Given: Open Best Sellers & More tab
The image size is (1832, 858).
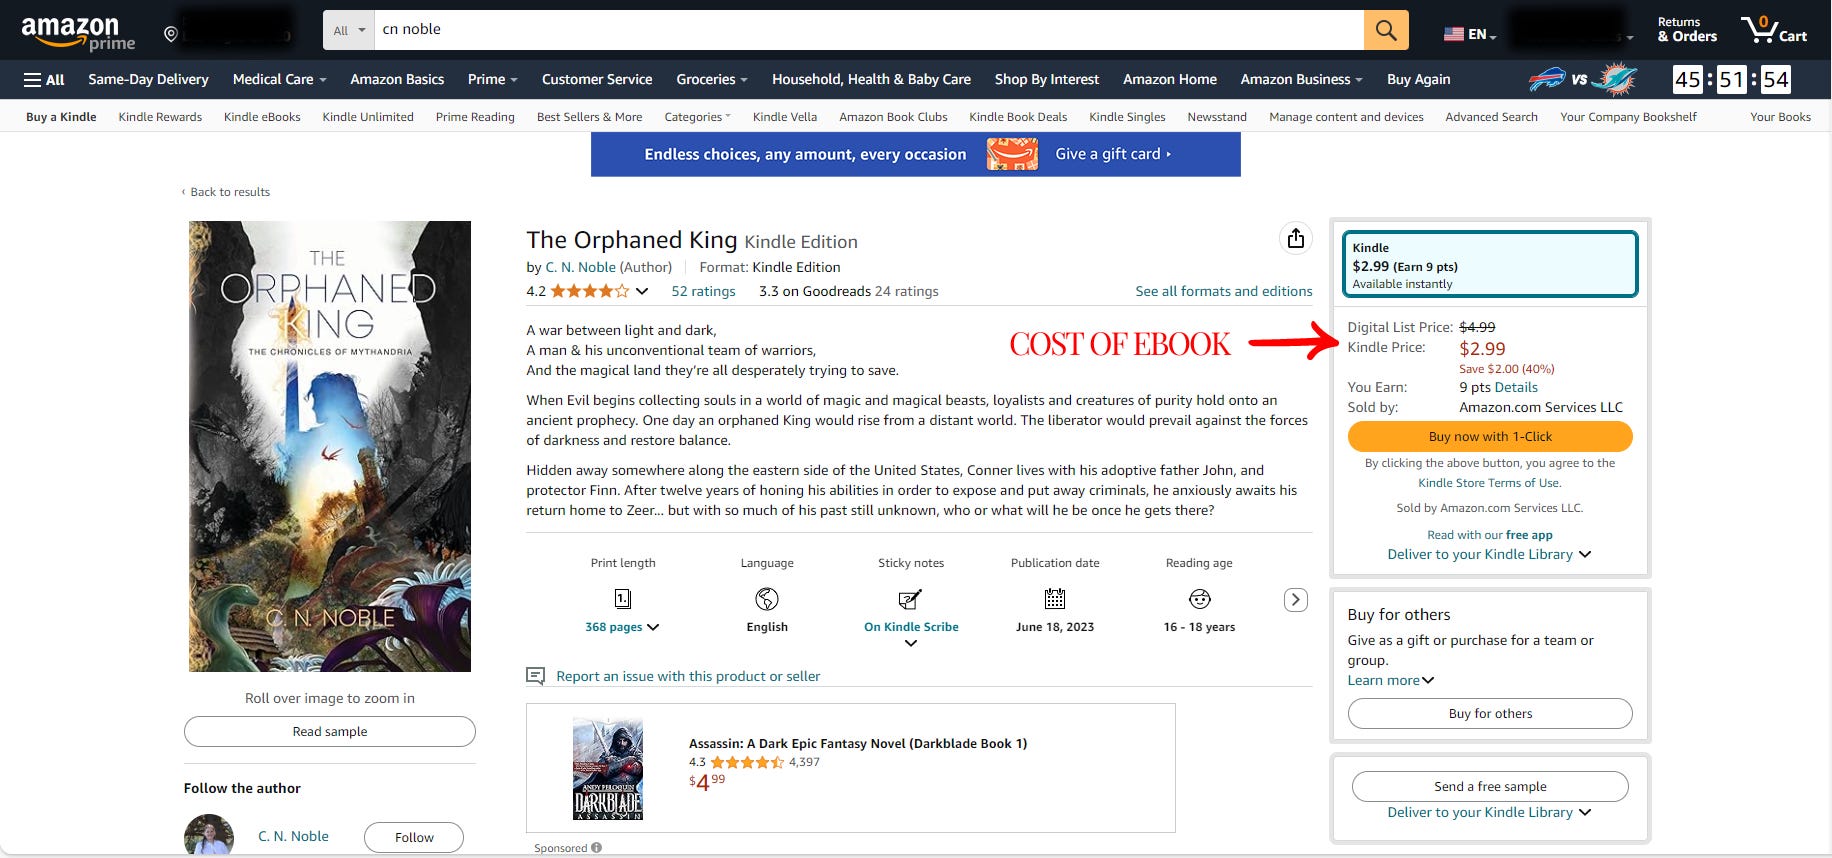Looking at the screenshot, I should 589,117.
